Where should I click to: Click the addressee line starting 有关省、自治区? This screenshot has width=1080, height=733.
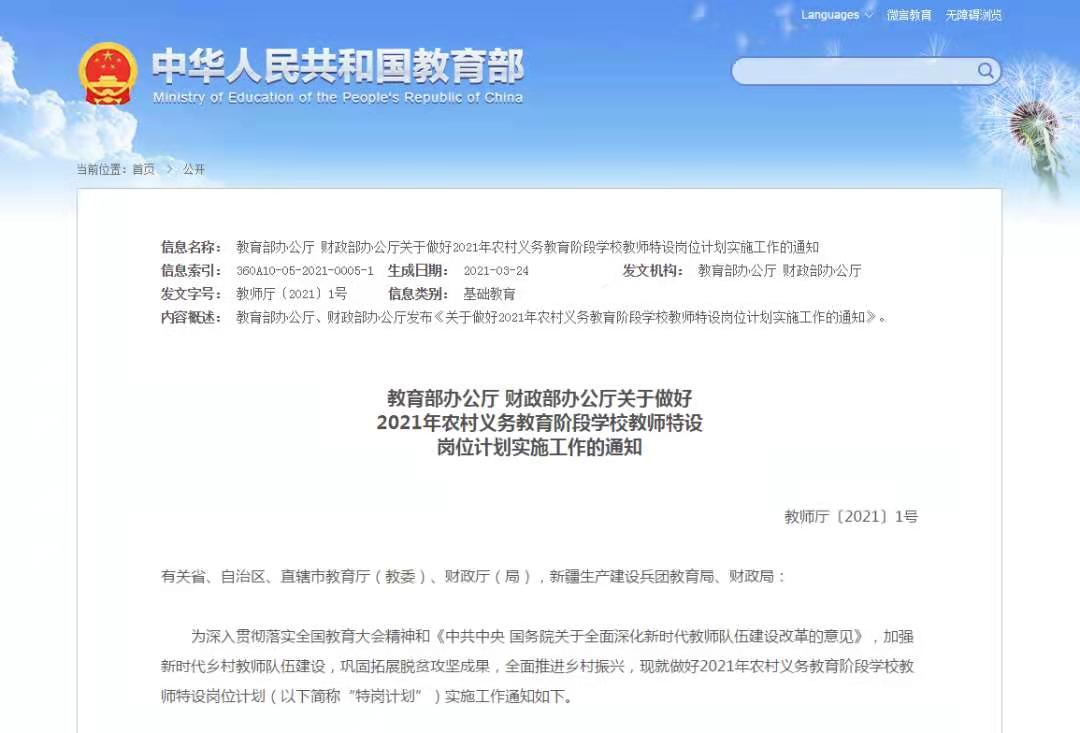(x=473, y=576)
